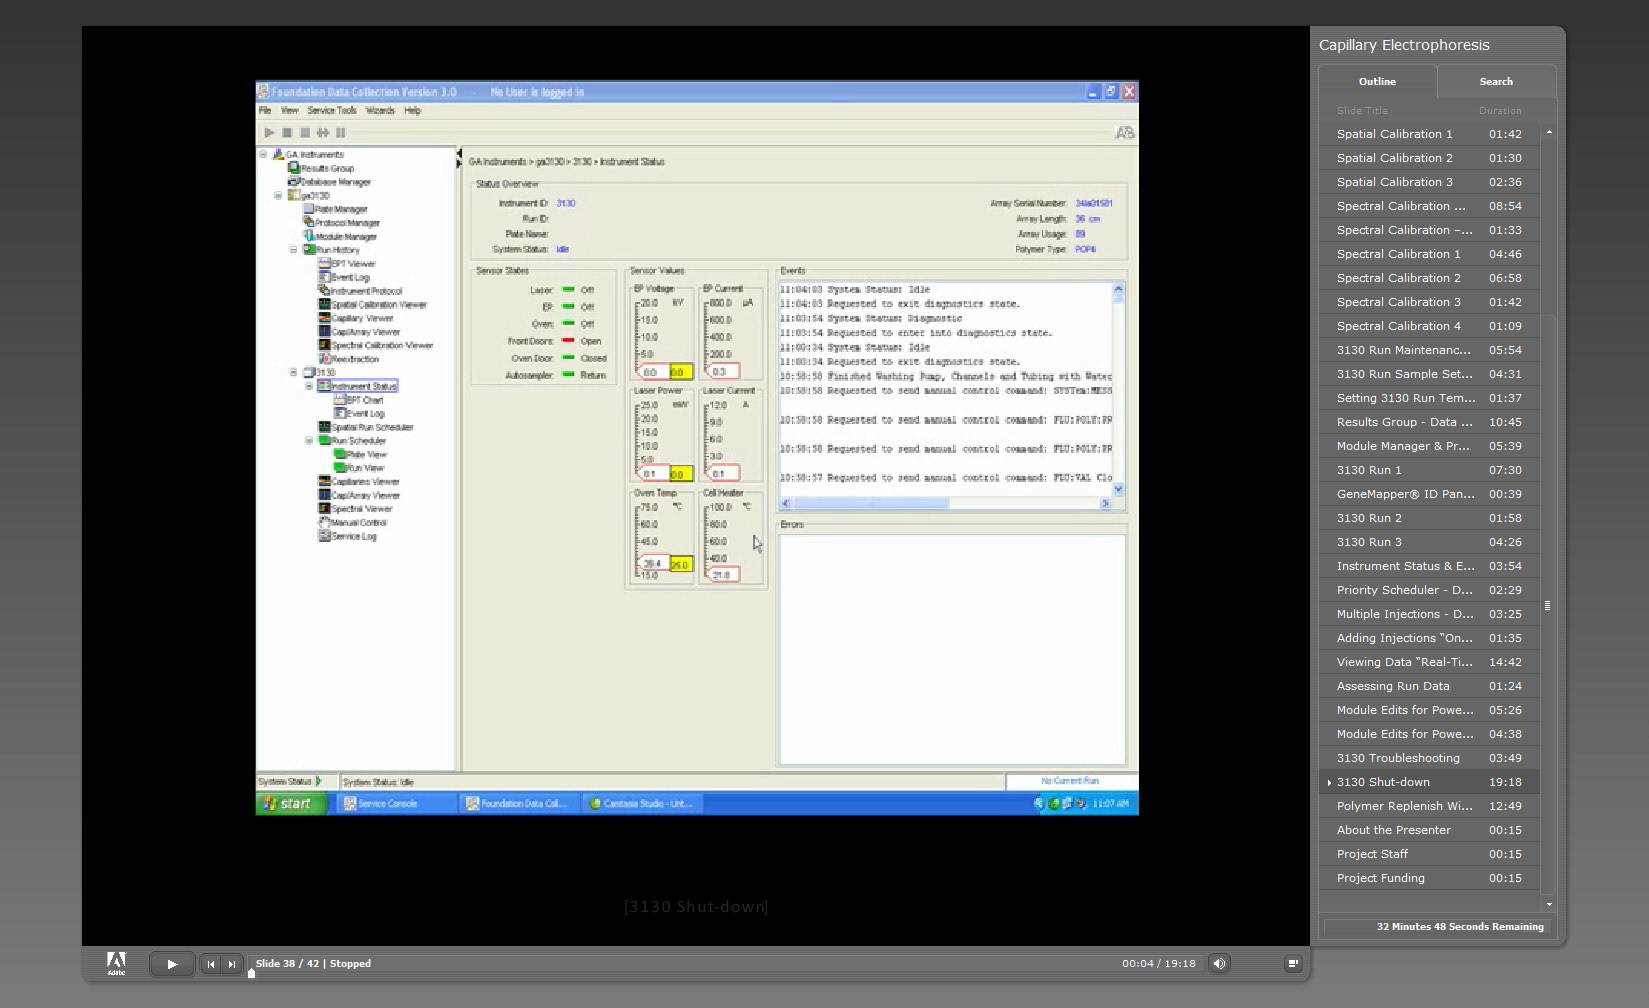Jump to Priority Scheduler slide

[1429, 590]
